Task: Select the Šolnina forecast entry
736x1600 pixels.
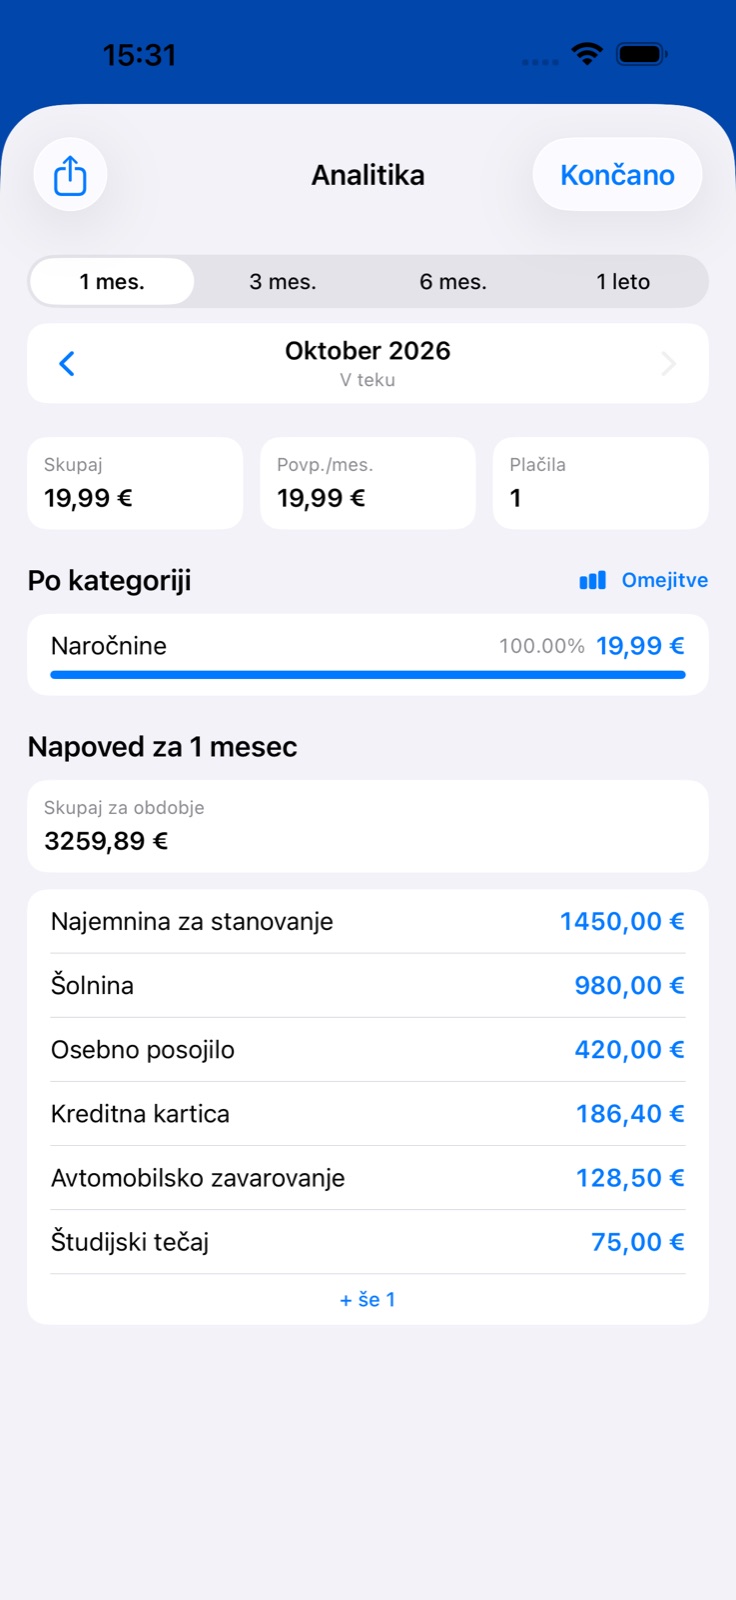Action: [x=368, y=985]
